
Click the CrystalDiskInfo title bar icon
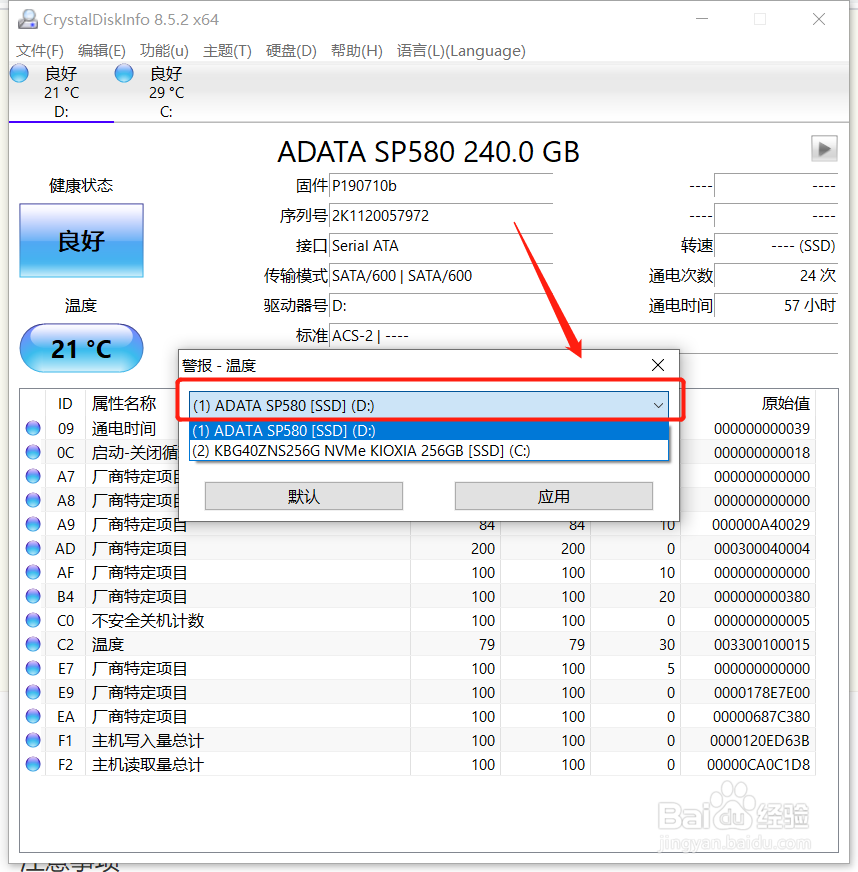[x=28, y=19]
